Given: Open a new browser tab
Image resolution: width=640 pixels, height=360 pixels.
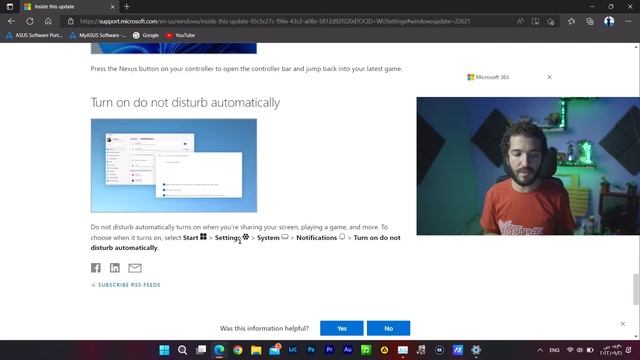Looking at the screenshot, I should tap(127, 7).
